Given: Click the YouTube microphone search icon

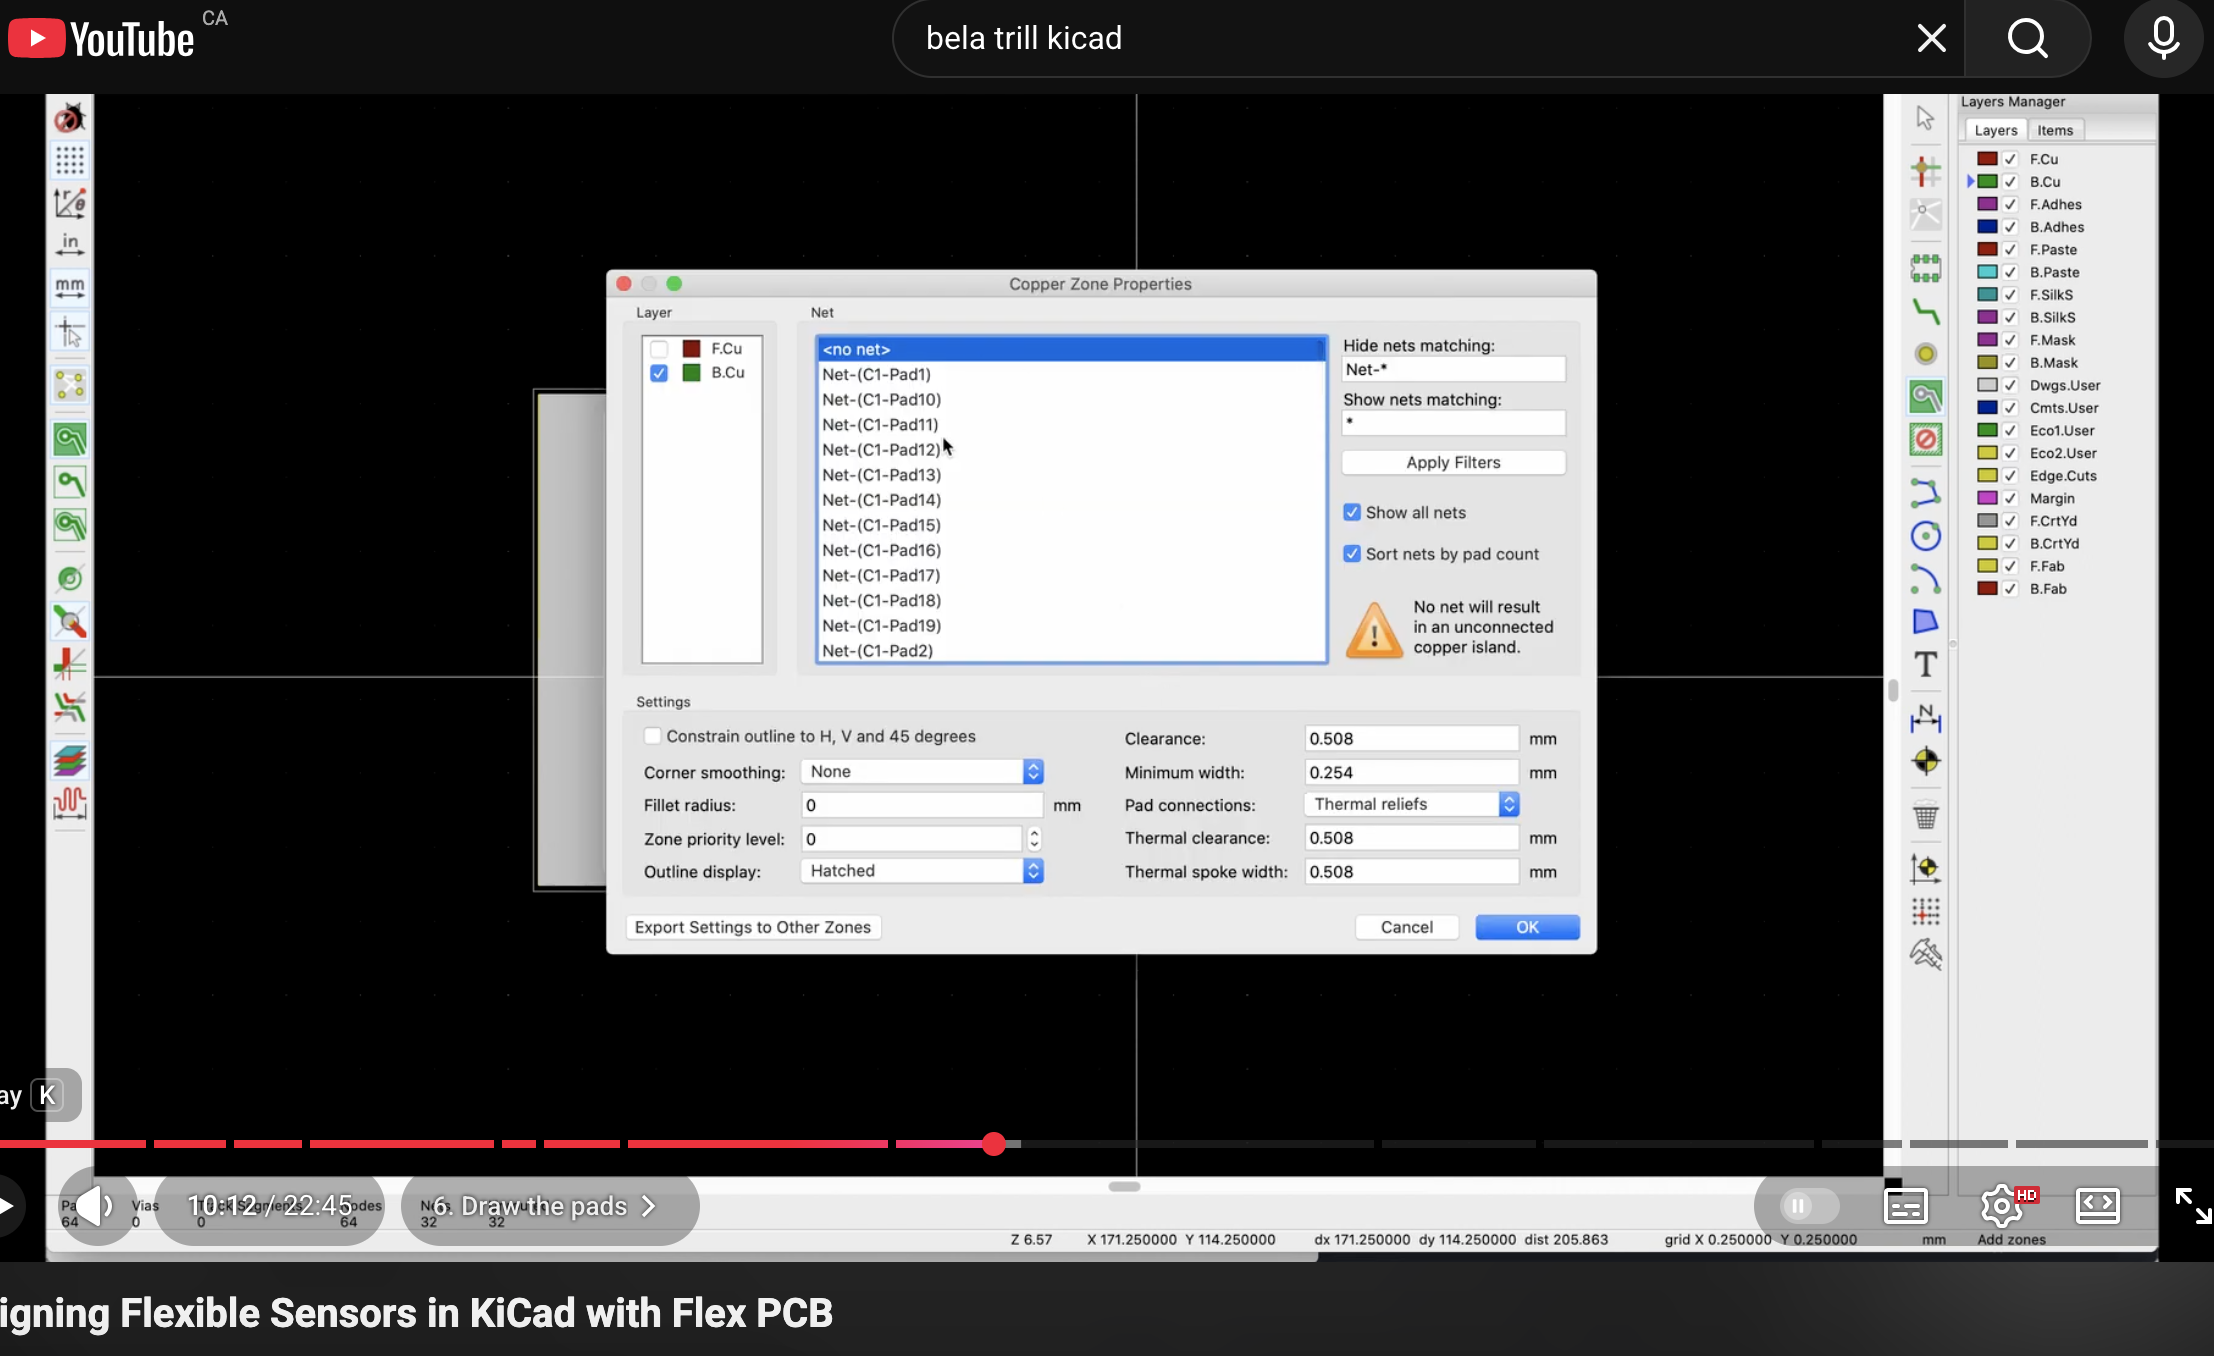Looking at the screenshot, I should click(x=2163, y=39).
